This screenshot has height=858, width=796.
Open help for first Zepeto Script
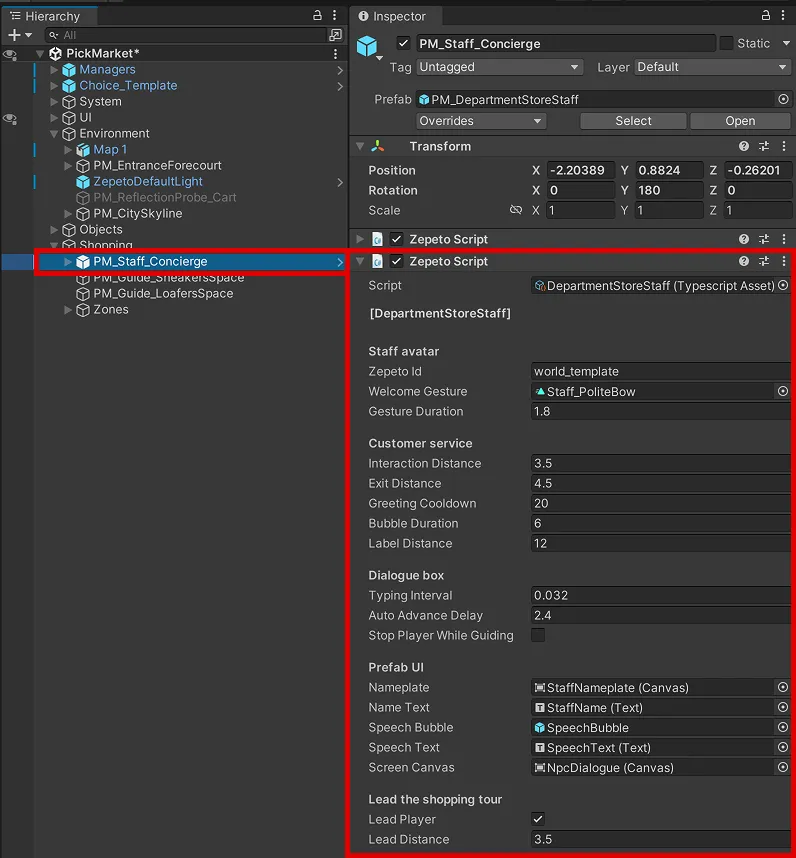tap(743, 239)
